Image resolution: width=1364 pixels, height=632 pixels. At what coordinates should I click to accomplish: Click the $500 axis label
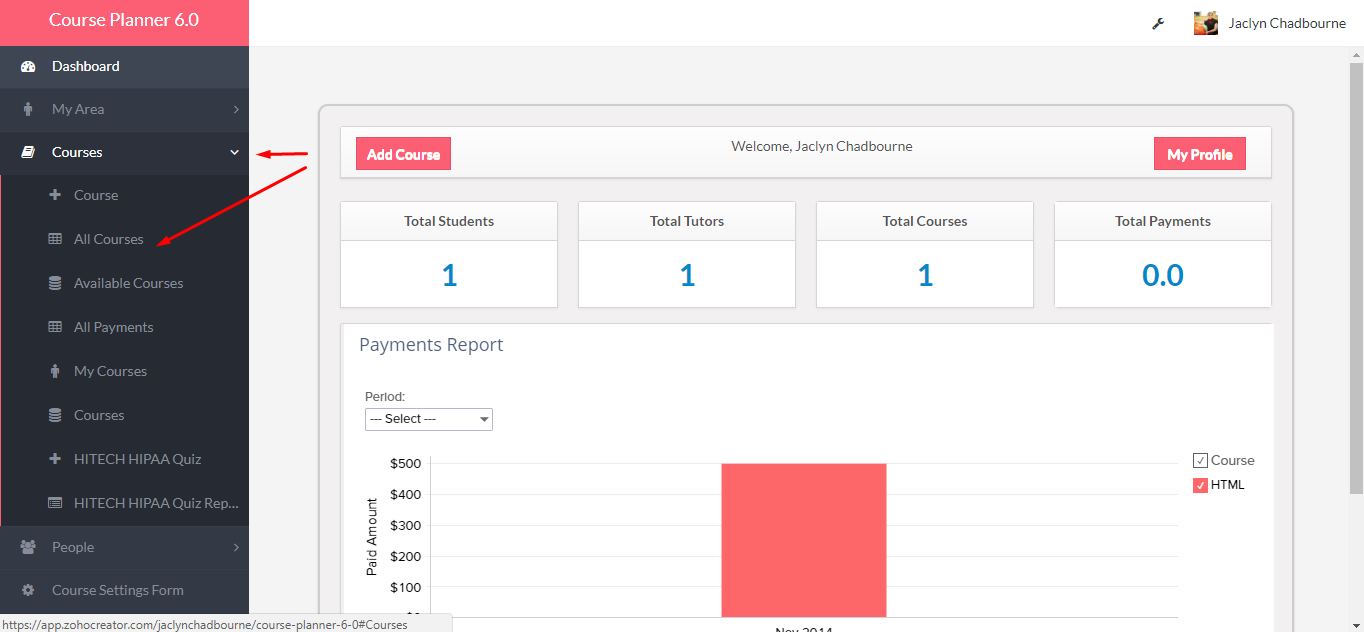click(406, 463)
